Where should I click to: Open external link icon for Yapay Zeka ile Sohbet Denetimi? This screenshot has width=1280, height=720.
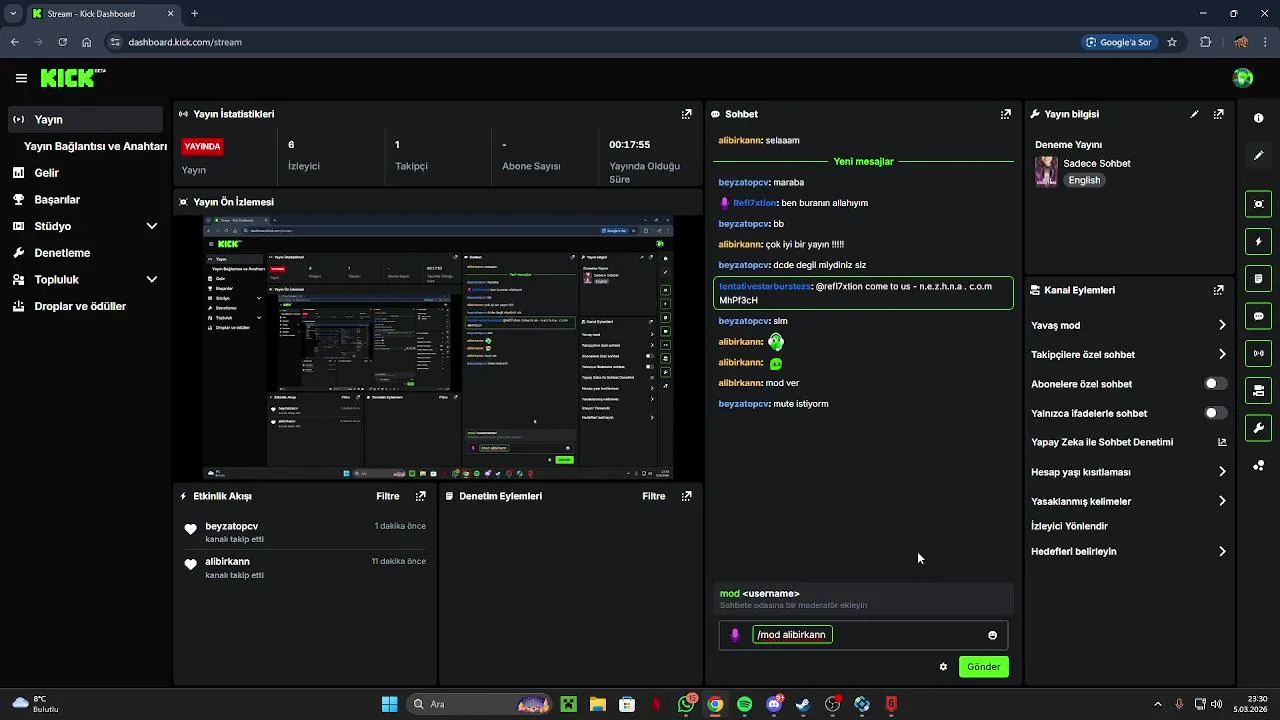click(x=1222, y=442)
